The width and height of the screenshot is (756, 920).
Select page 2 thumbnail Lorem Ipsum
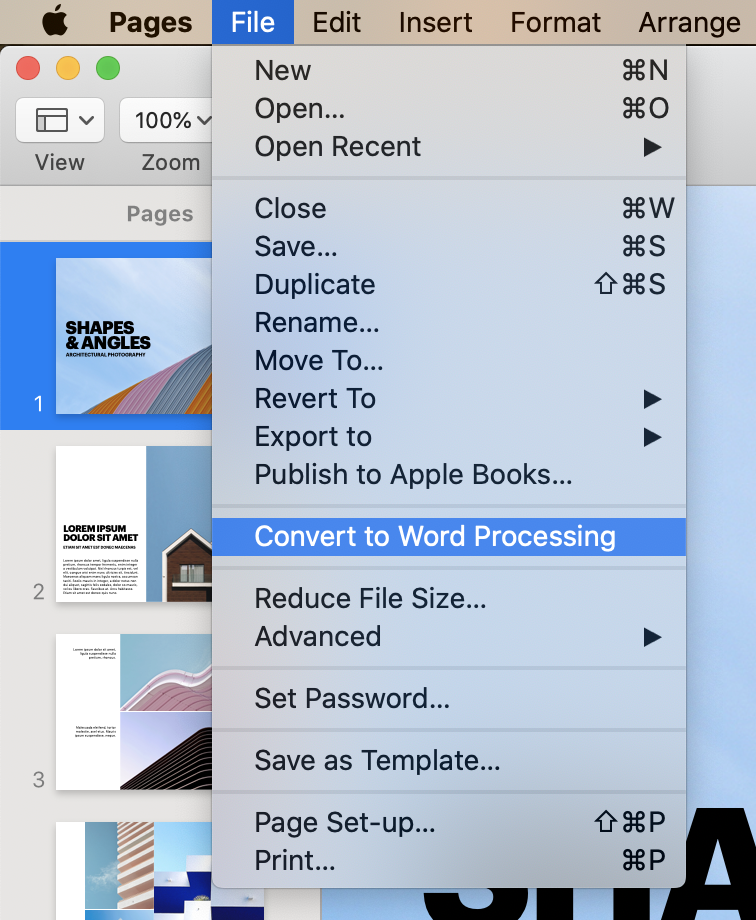[x=134, y=524]
